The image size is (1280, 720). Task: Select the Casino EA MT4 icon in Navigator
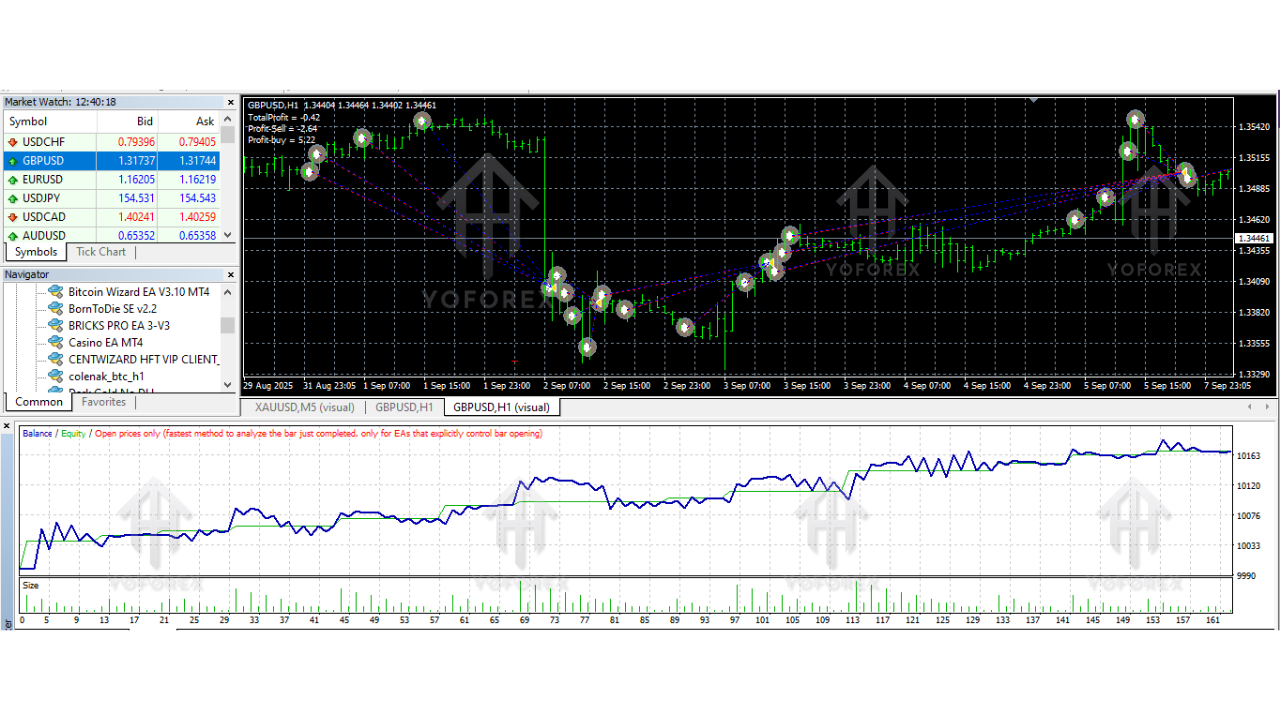click(55, 342)
